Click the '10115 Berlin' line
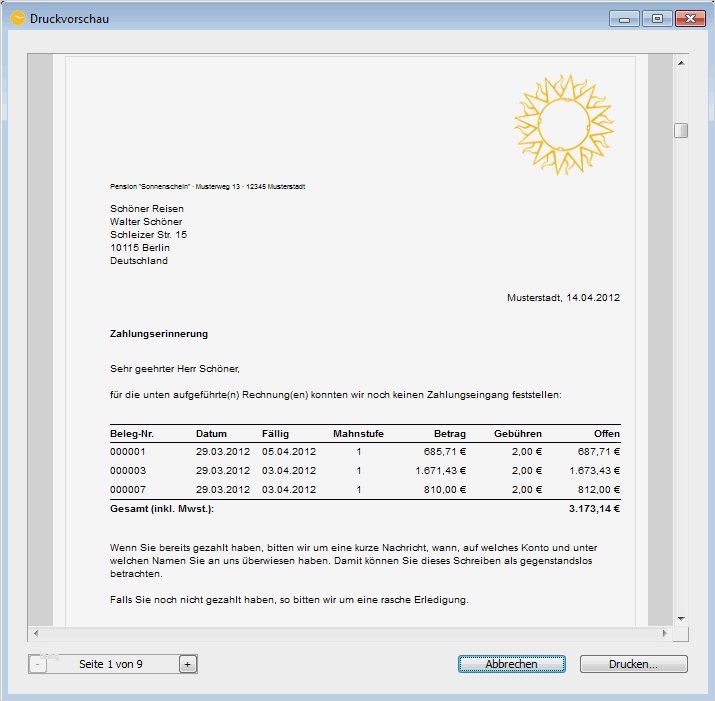715x701 pixels. coord(140,248)
